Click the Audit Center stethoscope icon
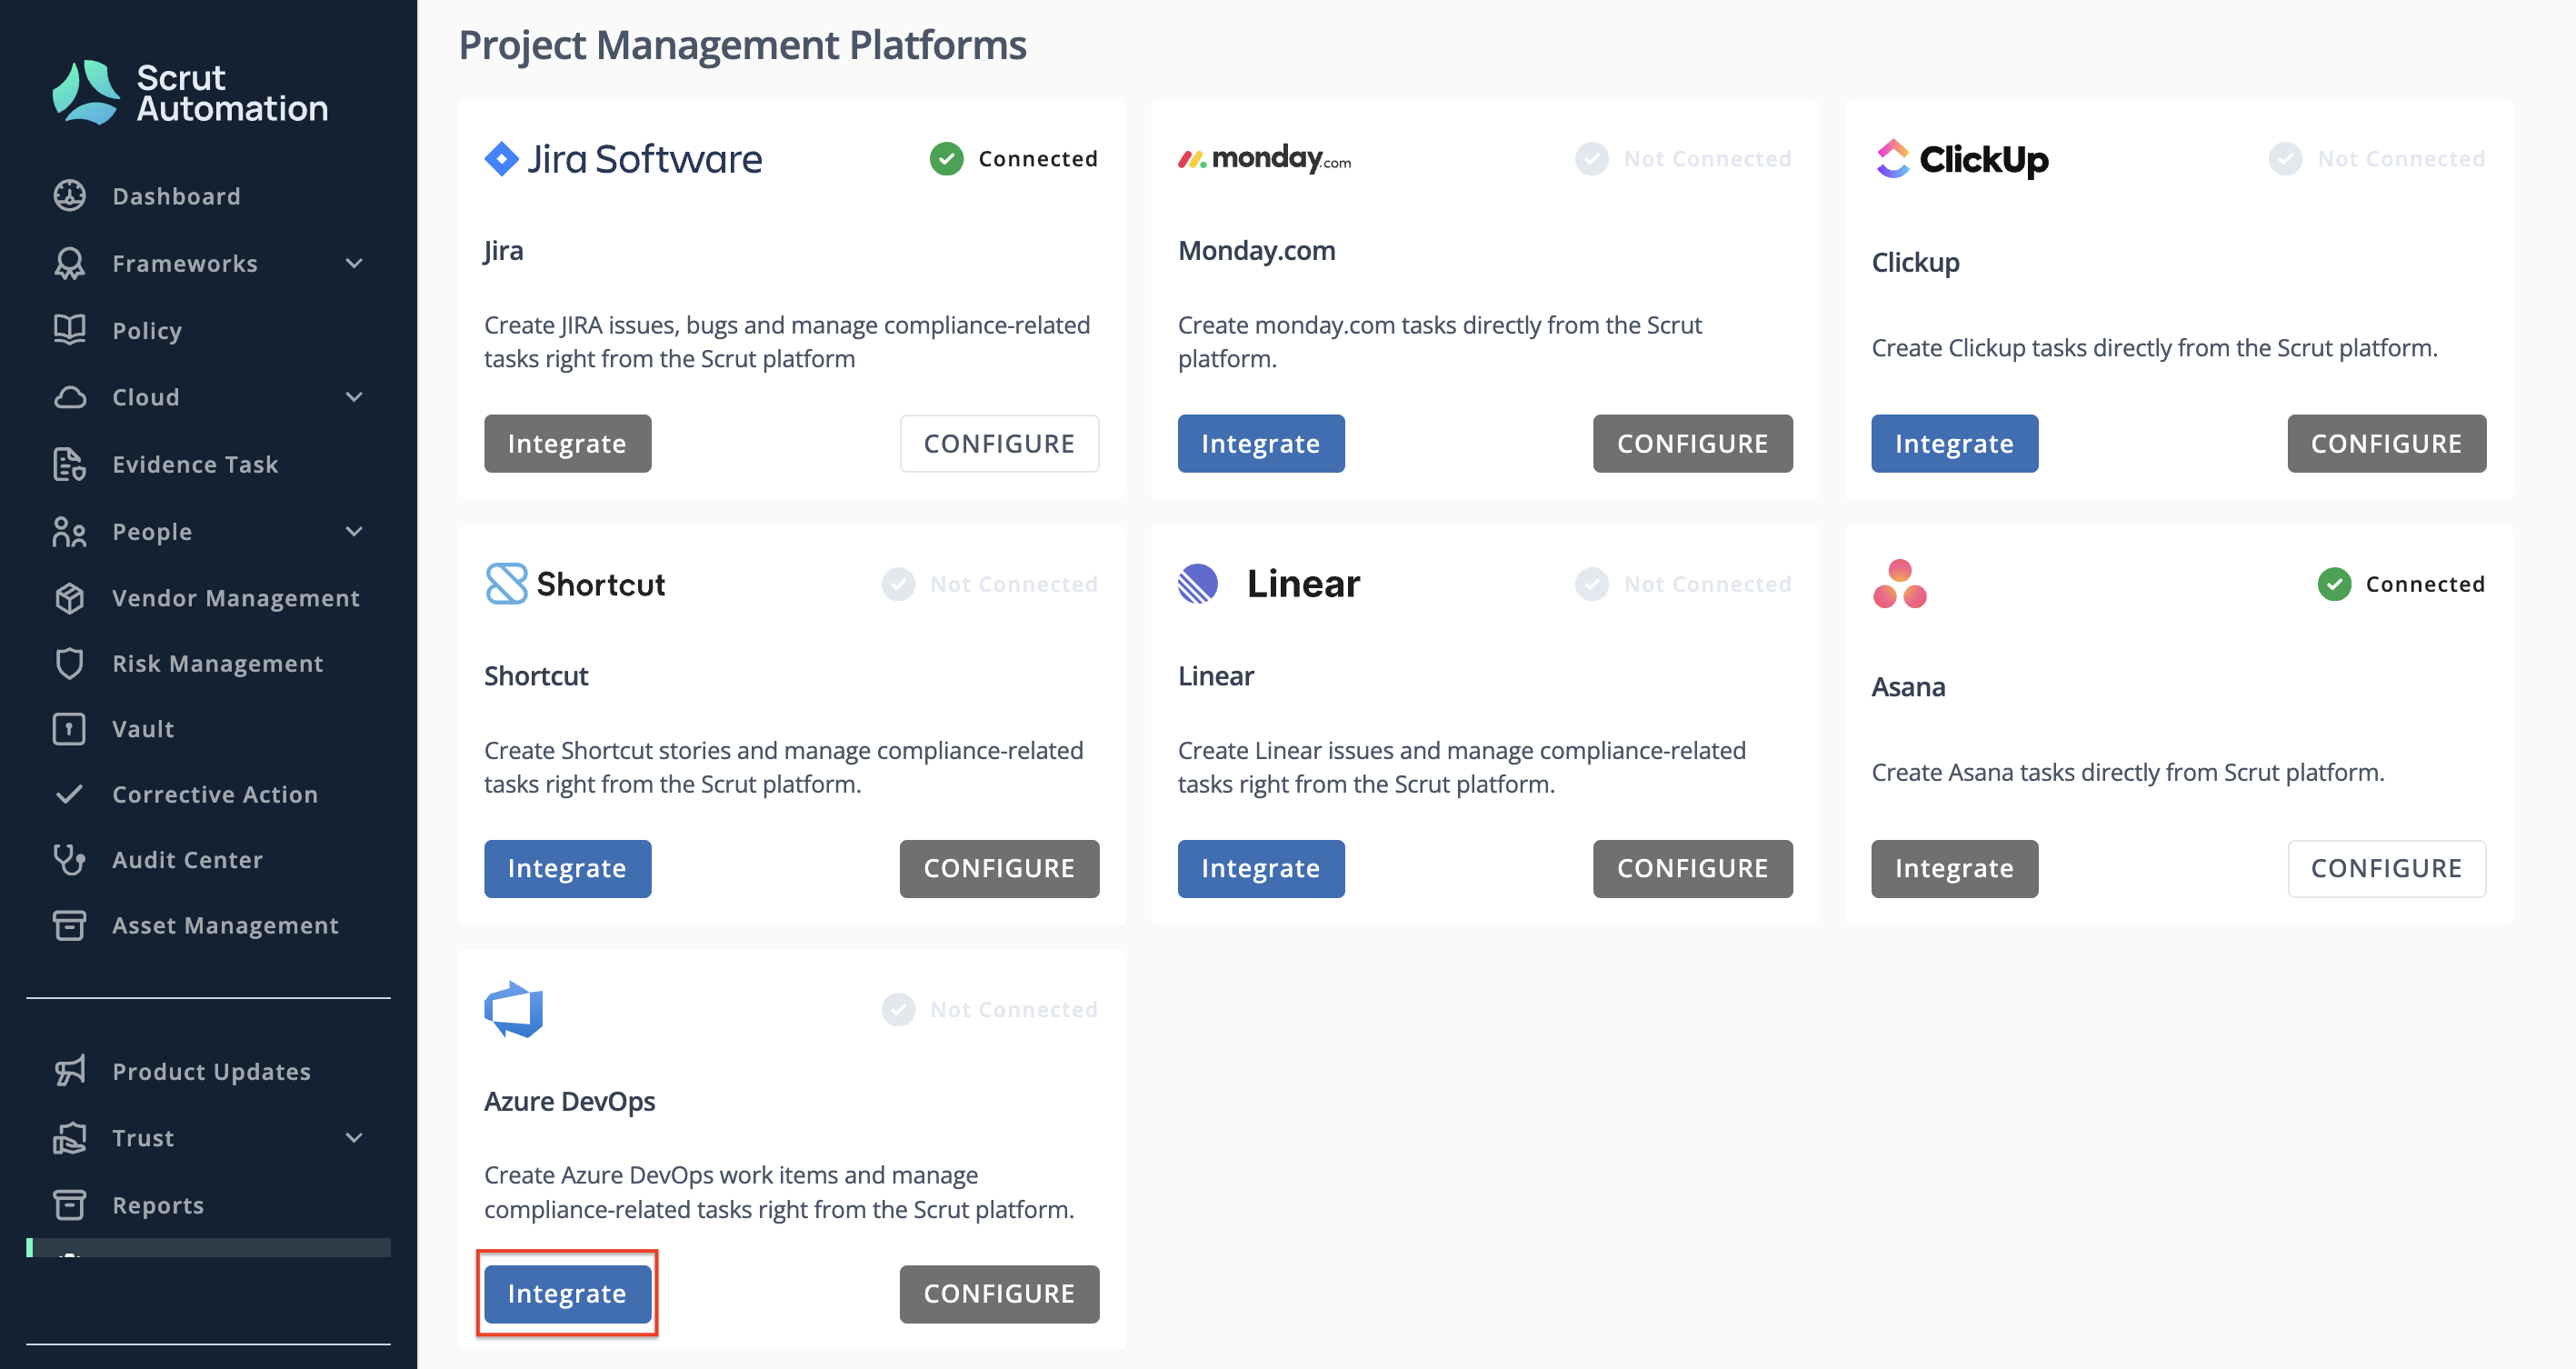Image resolution: width=2576 pixels, height=1369 pixels. (69, 860)
